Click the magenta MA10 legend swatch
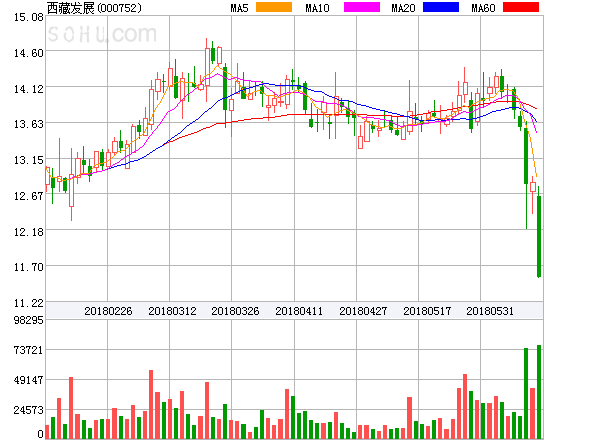Viewport: 600px width, 440px height. point(362,7)
